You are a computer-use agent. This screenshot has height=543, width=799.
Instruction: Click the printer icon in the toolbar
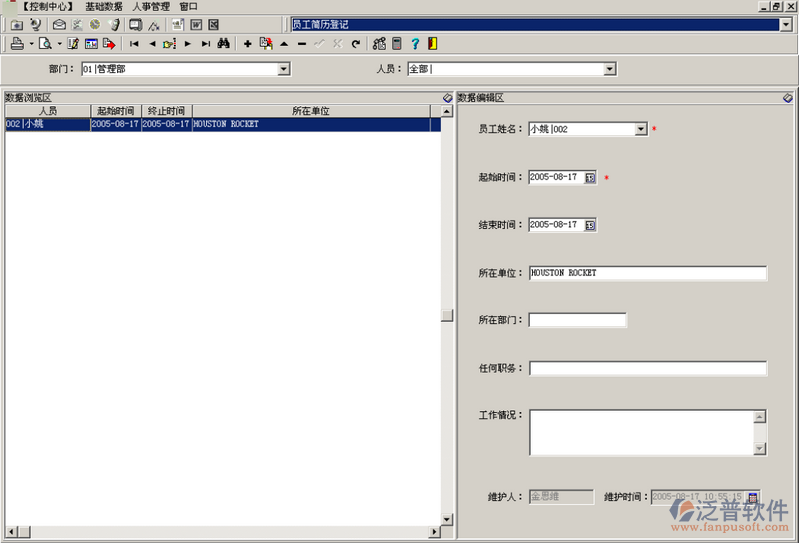pos(17,44)
